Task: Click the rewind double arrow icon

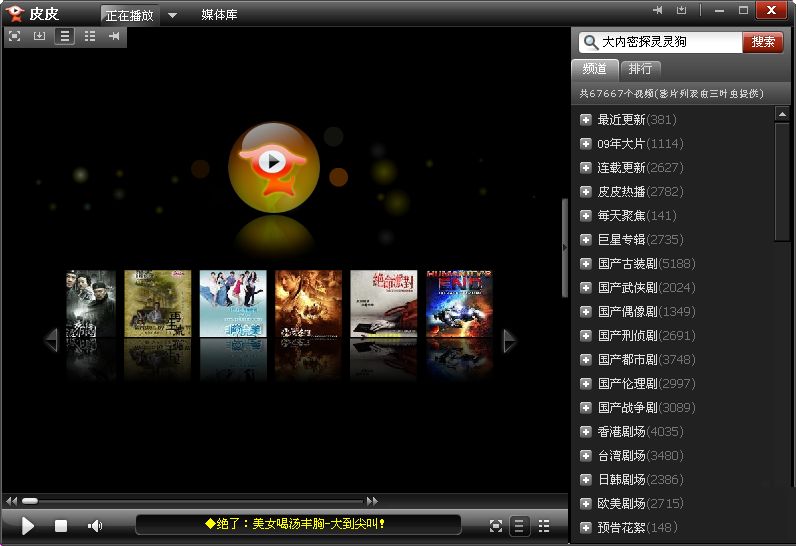Action: coord(12,501)
